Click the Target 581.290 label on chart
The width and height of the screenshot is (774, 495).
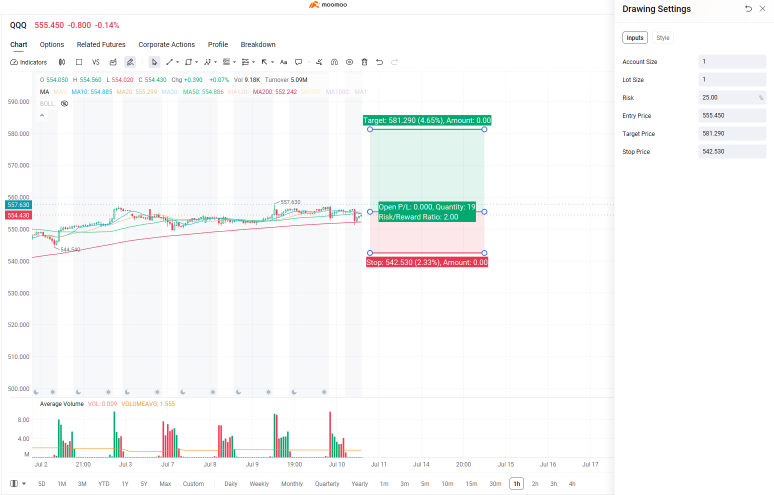tap(427, 120)
